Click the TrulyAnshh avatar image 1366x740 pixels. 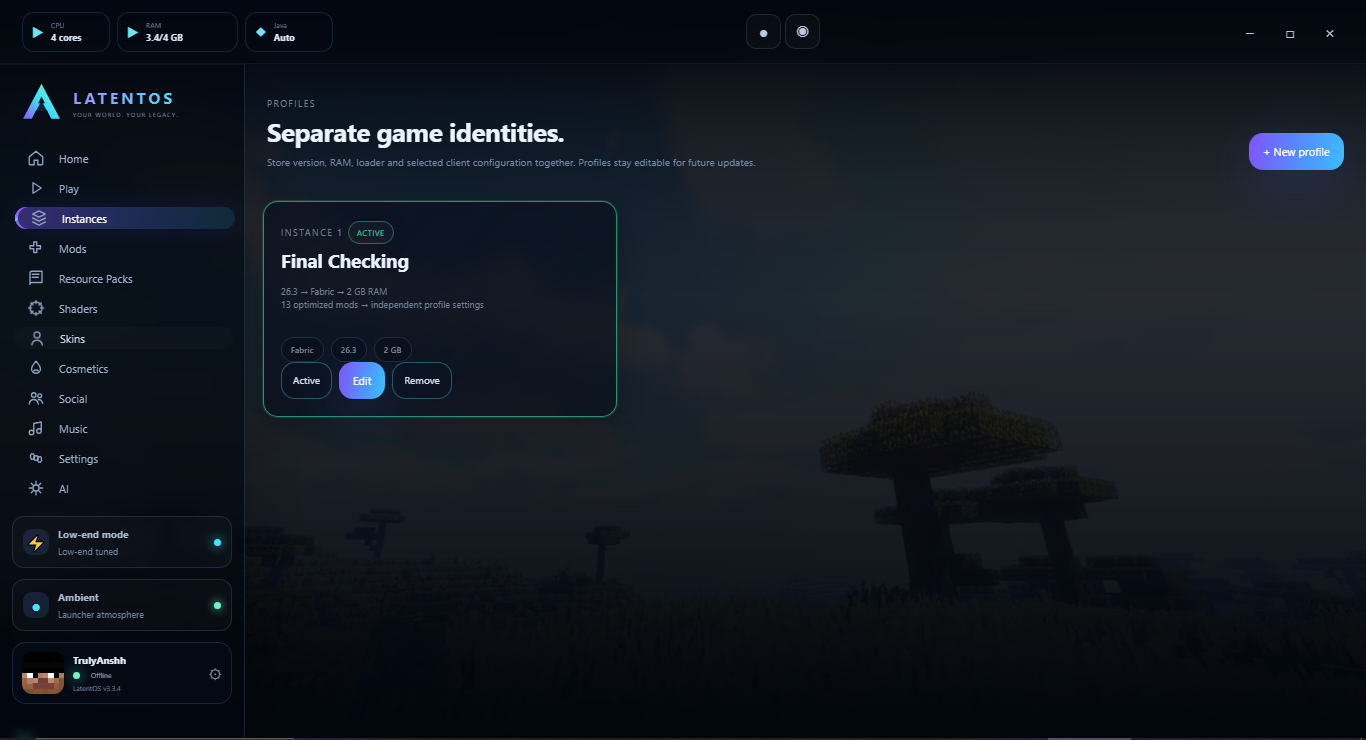pyautogui.click(x=43, y=673)
